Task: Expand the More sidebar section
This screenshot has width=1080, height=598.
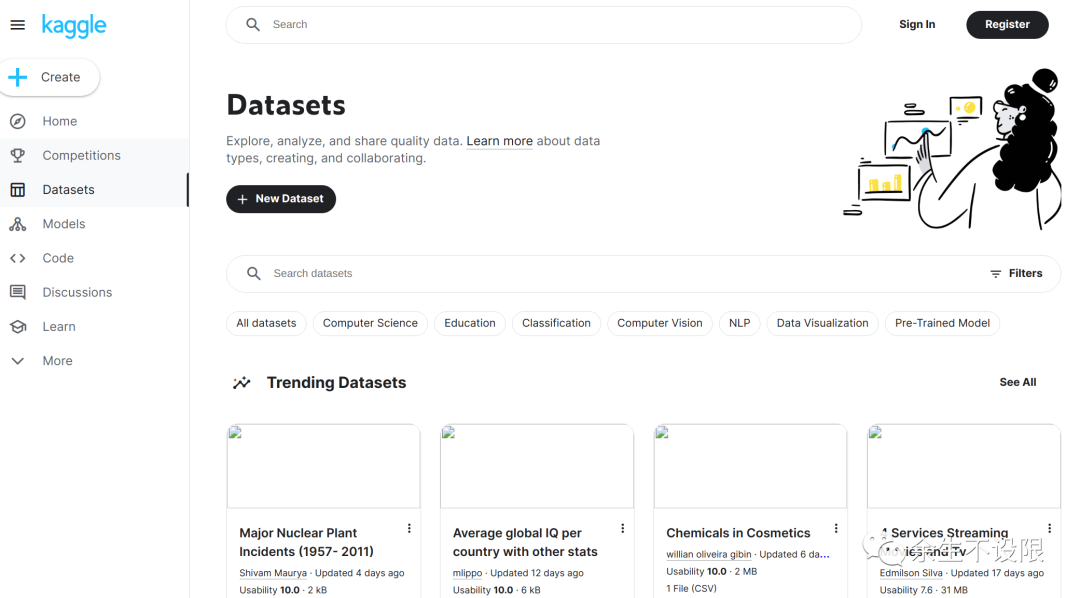Action: tap(94, 361)
